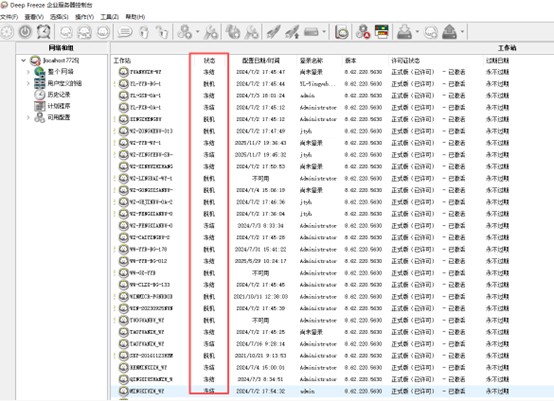Expand the 整个网络 tree node
Viewport: 554px width, 401px height.
pyautogui.click(x=28, y=72)
